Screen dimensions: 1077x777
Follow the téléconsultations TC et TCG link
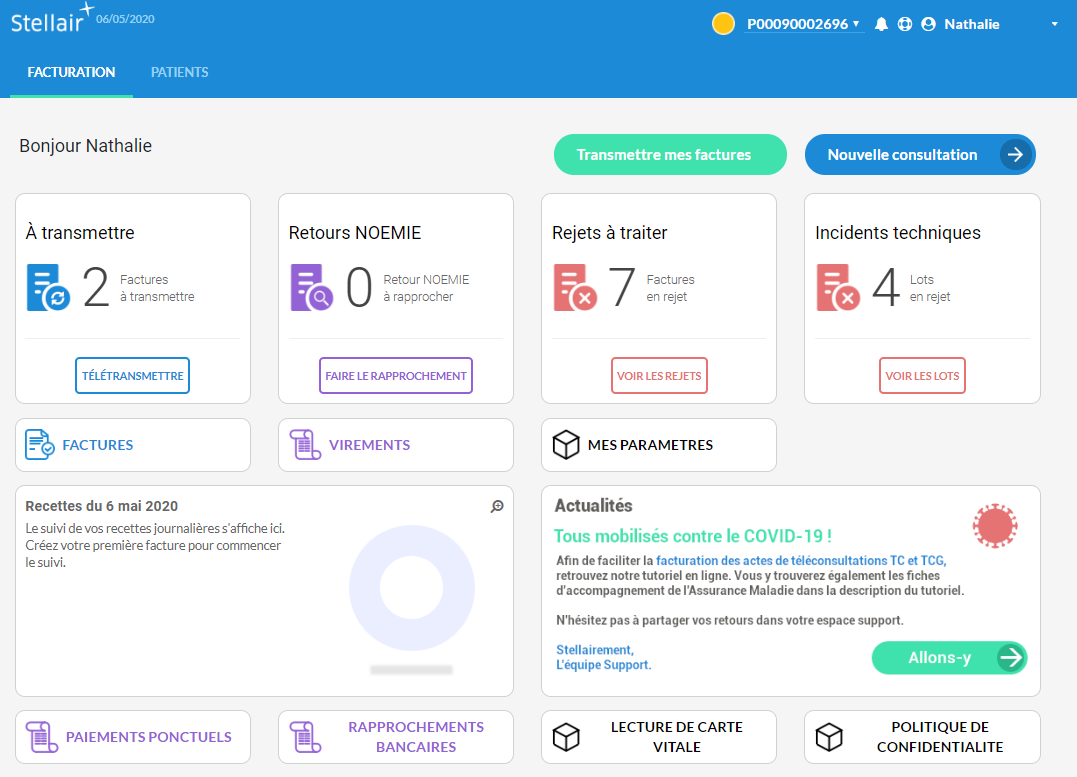pos(800,561)
